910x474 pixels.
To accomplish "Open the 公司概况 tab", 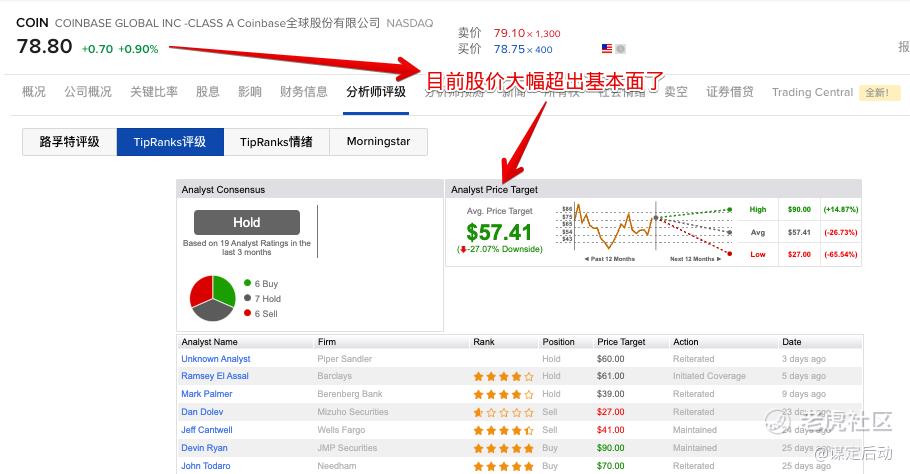I will pyautogui.click(x=88, y=92).
